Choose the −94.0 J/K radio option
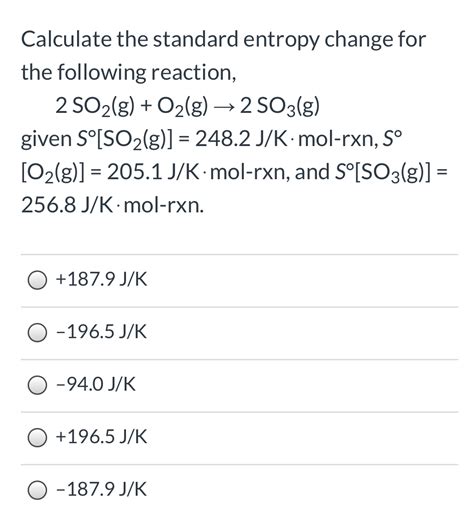The image size is (474, 516). pyautogui.click(x=37, y=386)
